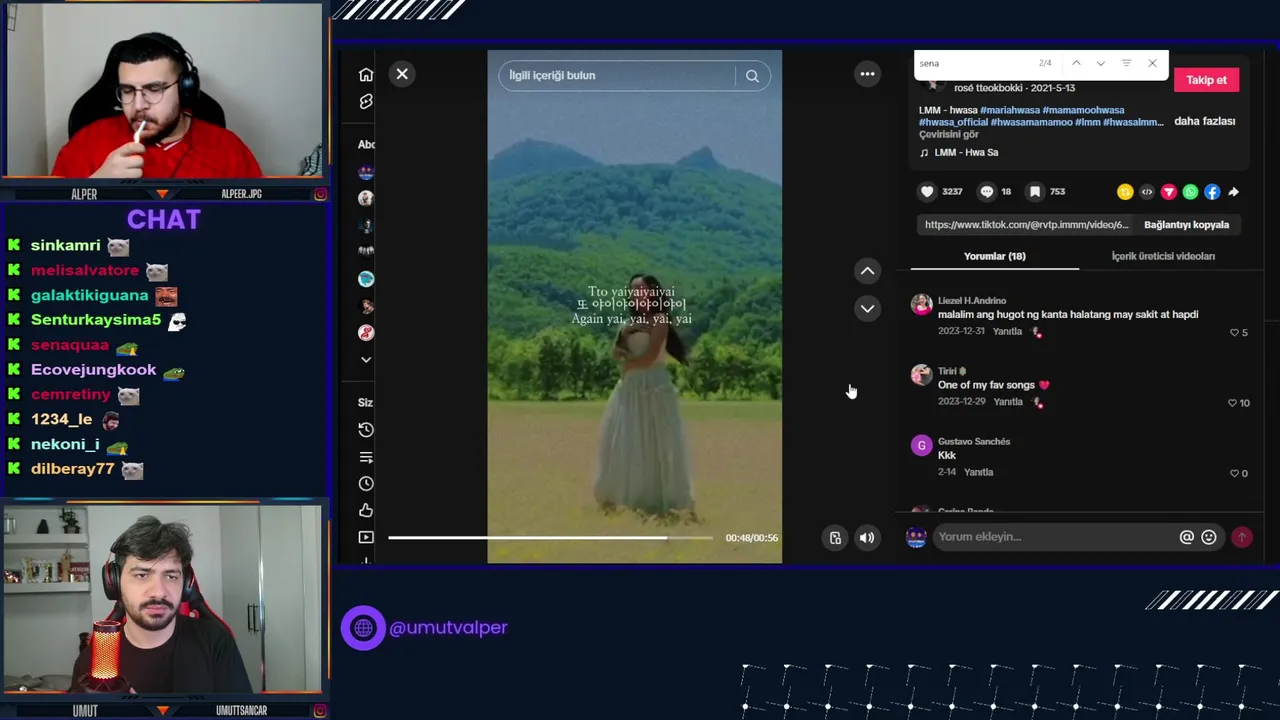Open the watch later clock icon
1280x720 pixels.
[x=366, y=484]
